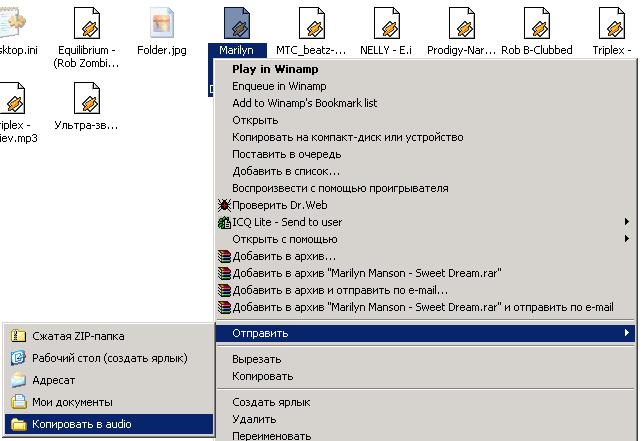
Task: Open the Открыть с помощью submenu
Action: (425, 239)
